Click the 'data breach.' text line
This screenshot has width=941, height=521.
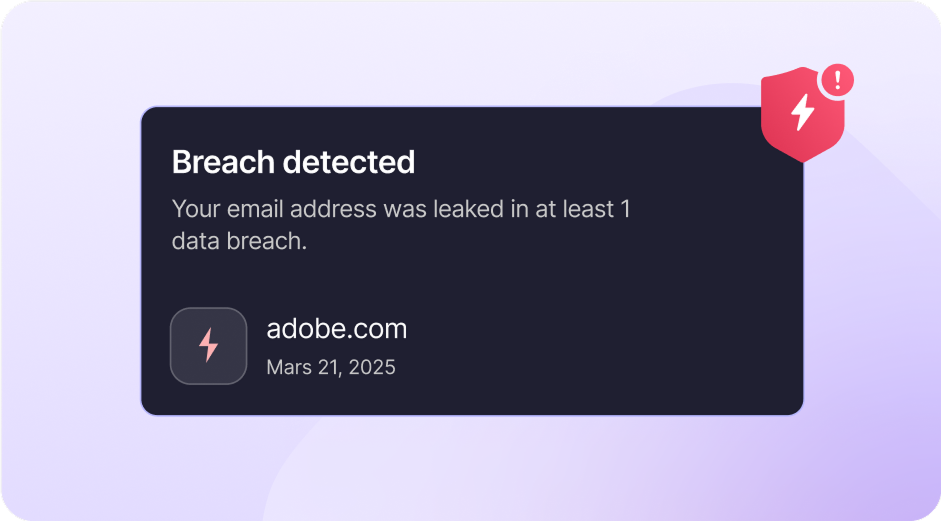(x=238, y=242)
